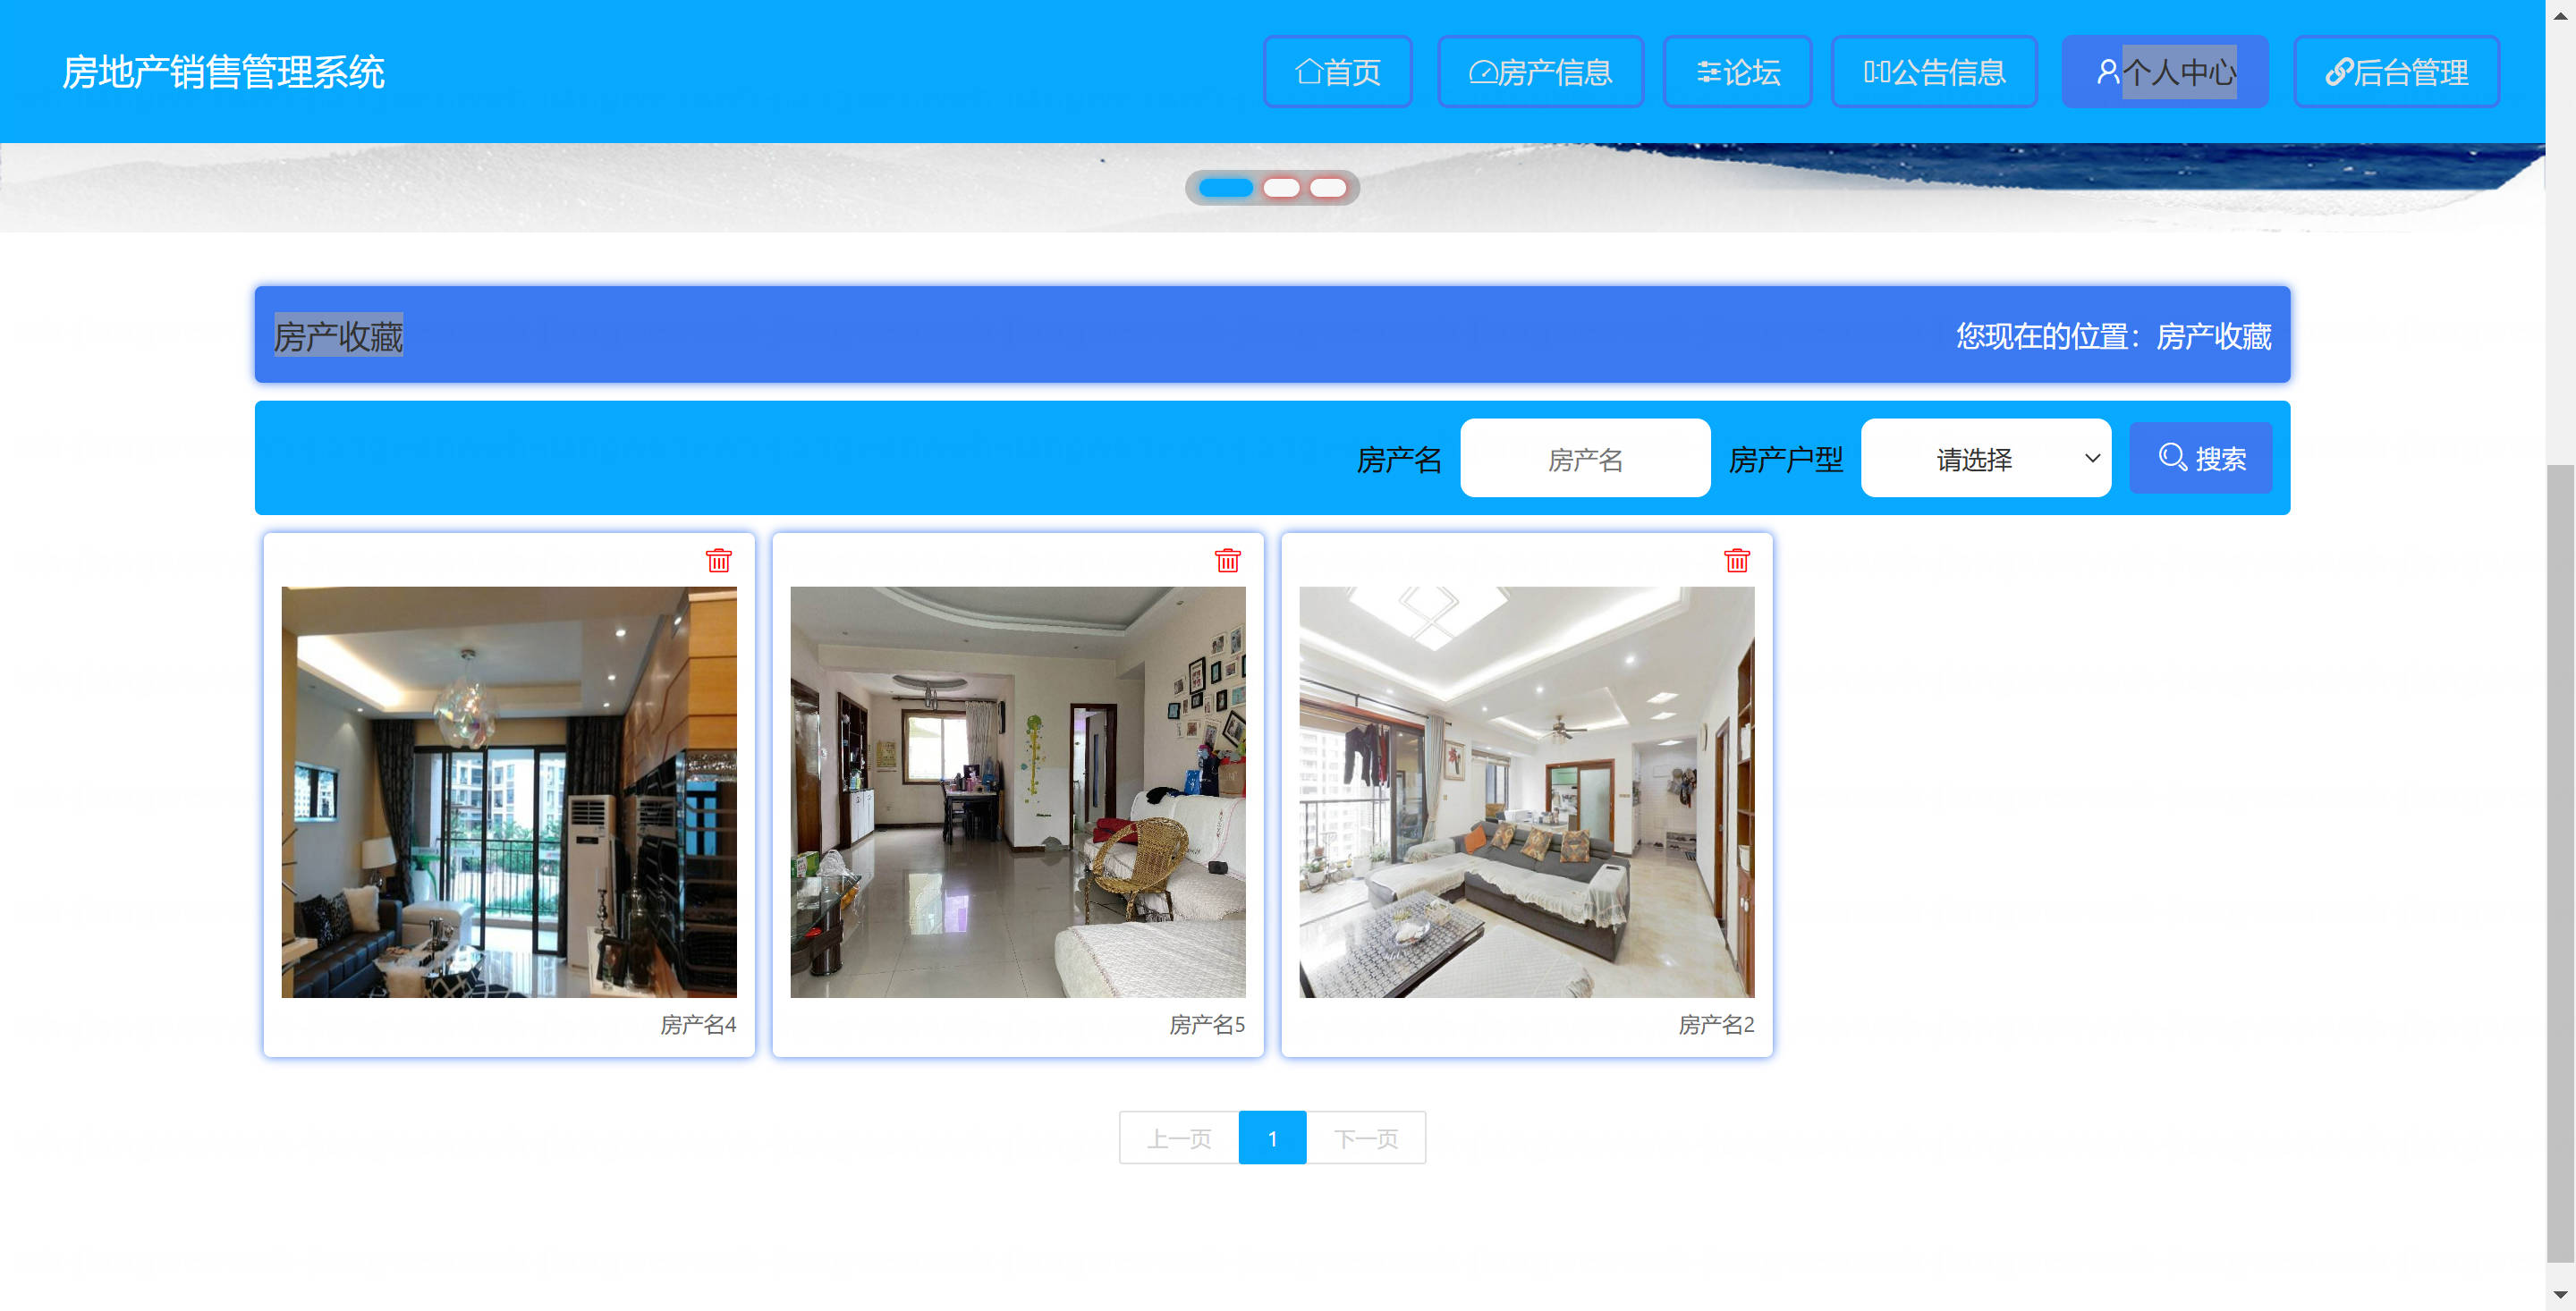Go to 上一页 in pagination
The height and width of the screenshot is (1311, 2576).
(1178, 1138)
